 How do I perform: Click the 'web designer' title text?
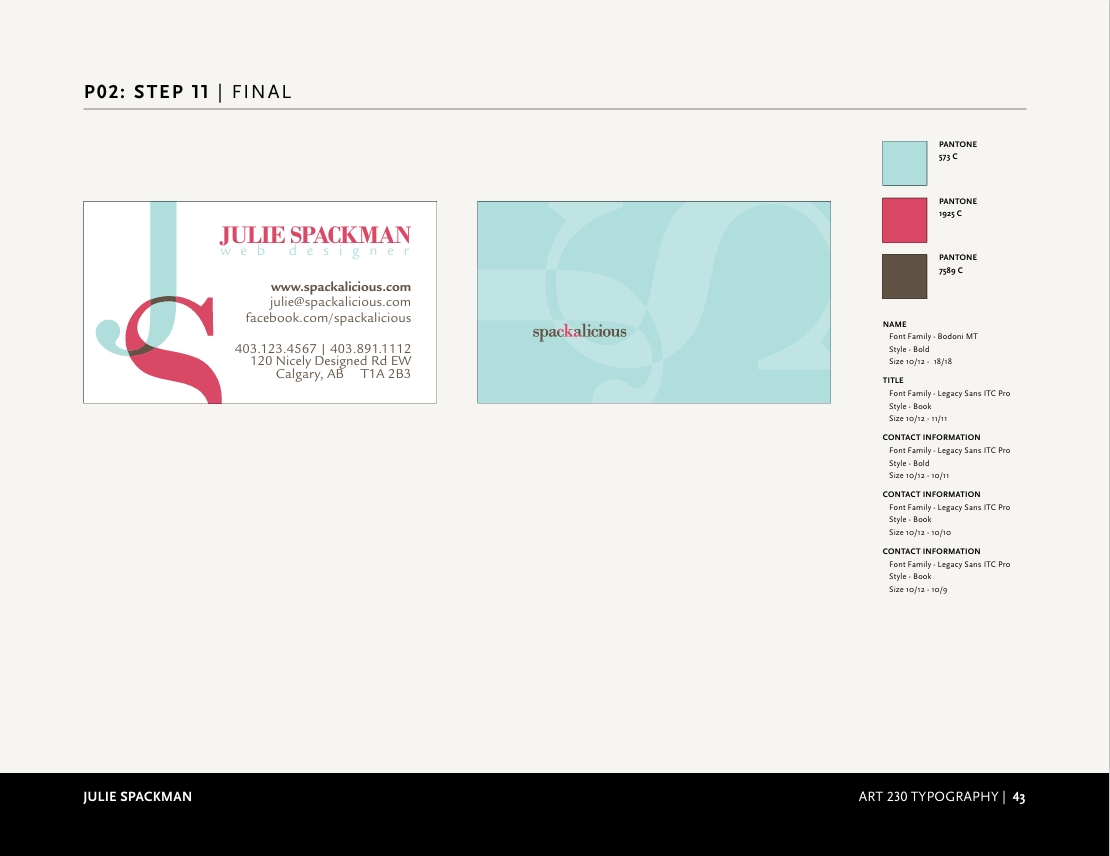click(315, 251)
